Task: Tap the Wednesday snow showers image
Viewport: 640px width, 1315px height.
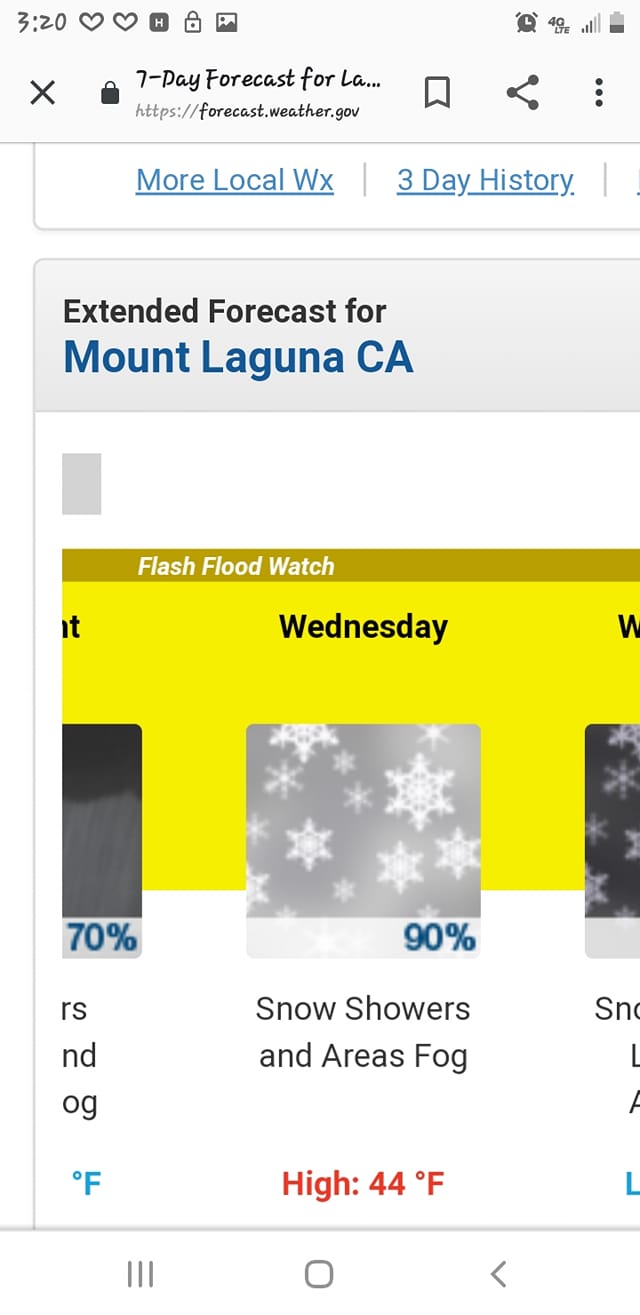Action: (x=363, y=841)
